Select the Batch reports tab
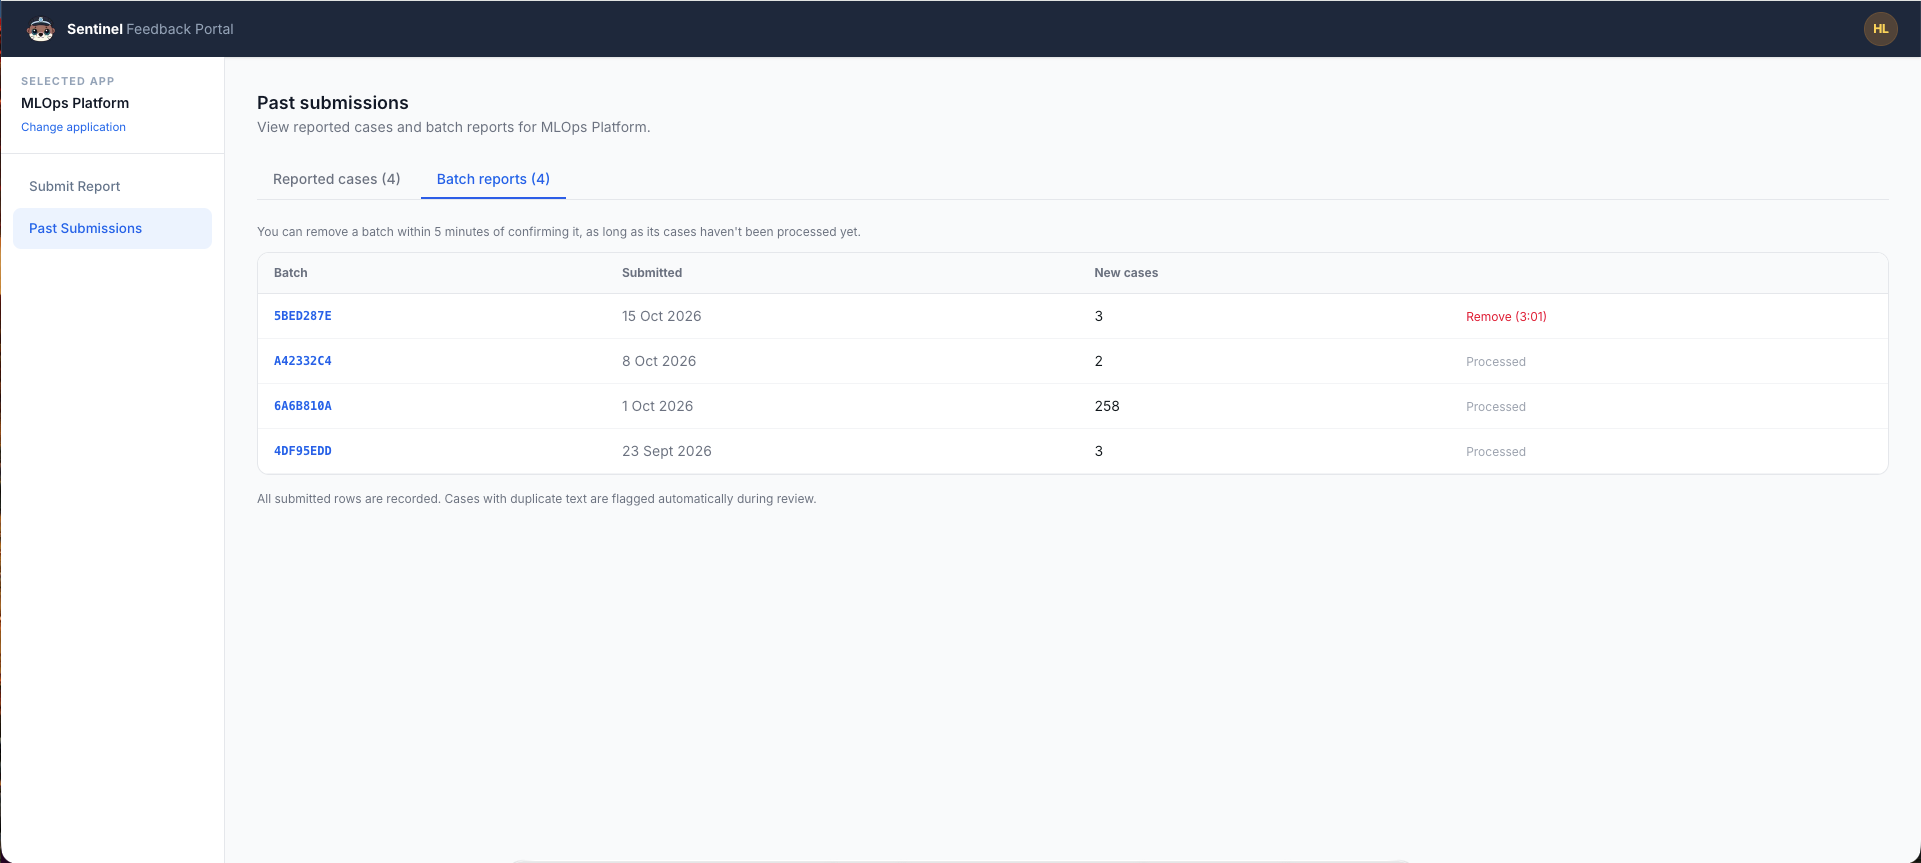The height and width of the screenshot is (863, 1921). click(x=493, y=179)
